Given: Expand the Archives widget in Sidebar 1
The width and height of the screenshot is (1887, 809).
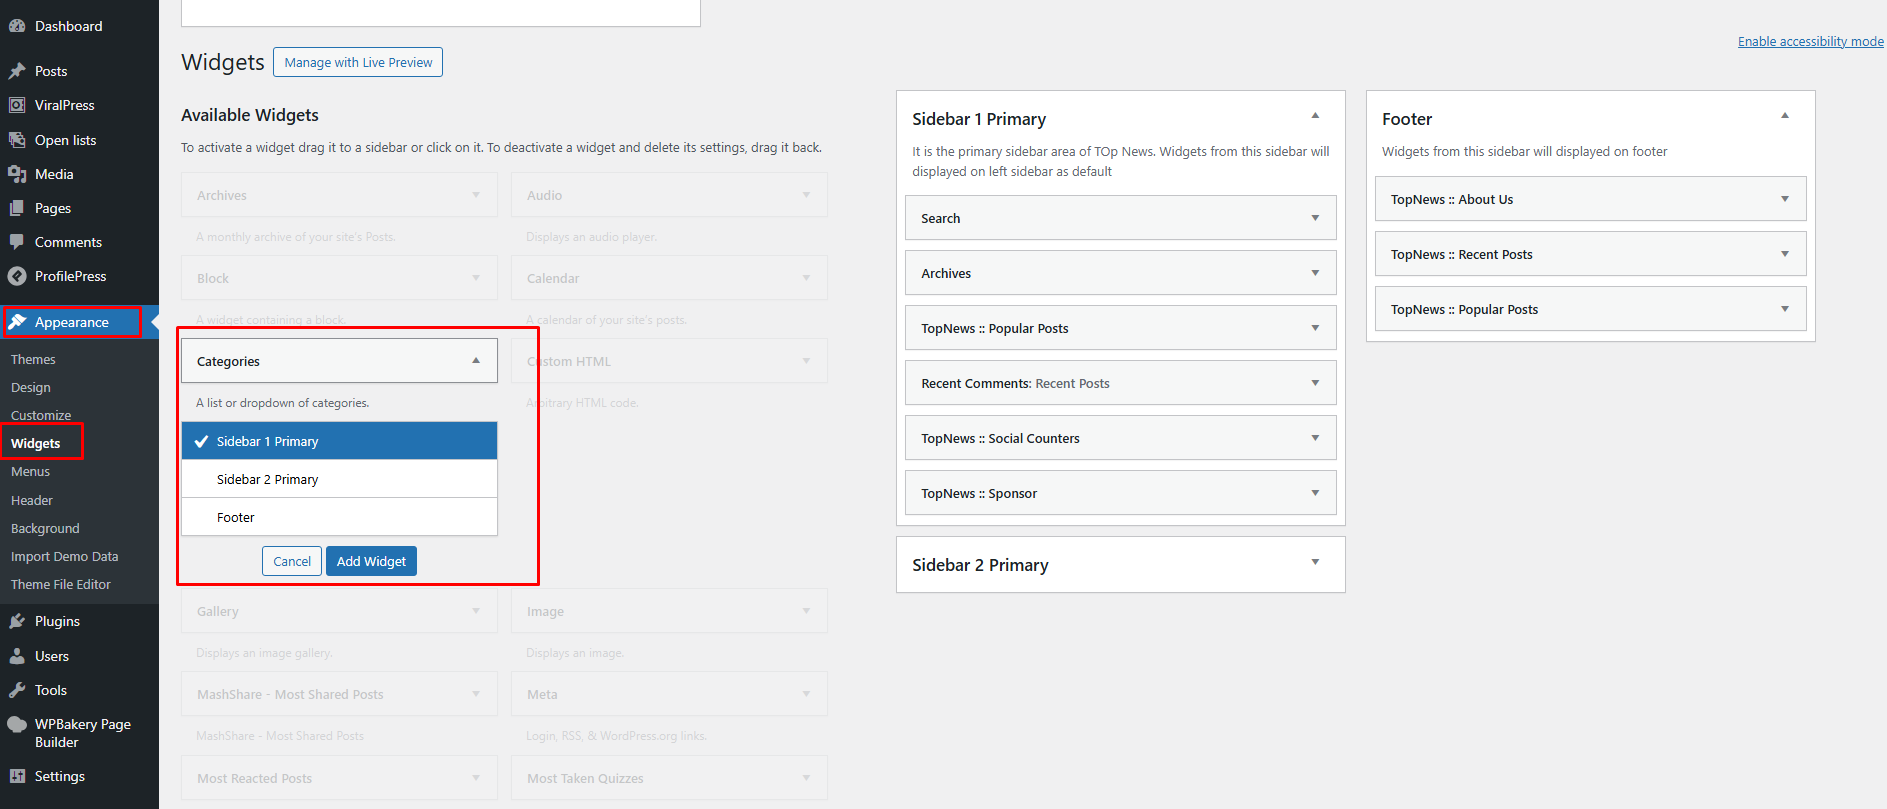Looking at the screenshot, I should (1315, 273).
